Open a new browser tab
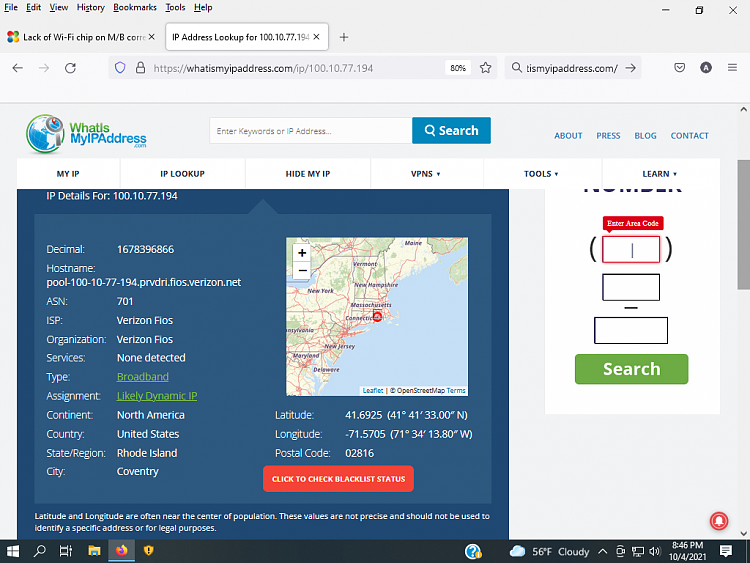The height and width of the screenshot is (563, 750). click(343, 37)
